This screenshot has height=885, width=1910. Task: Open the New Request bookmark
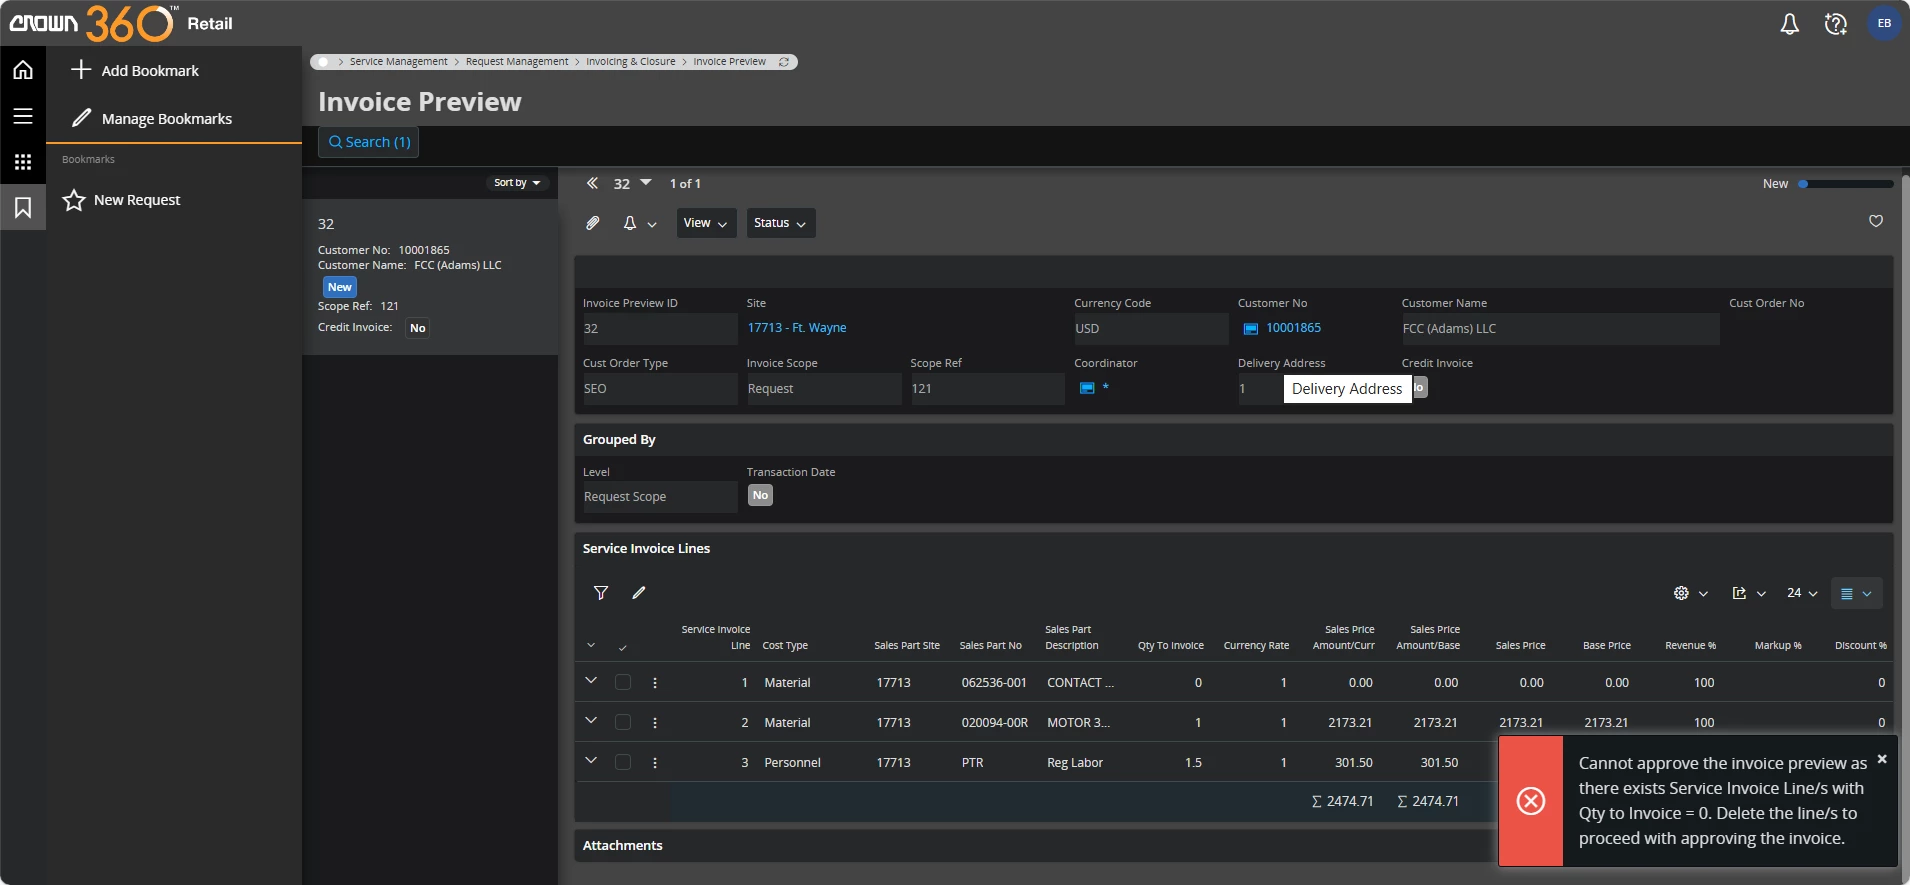click(x=136, y=200)
